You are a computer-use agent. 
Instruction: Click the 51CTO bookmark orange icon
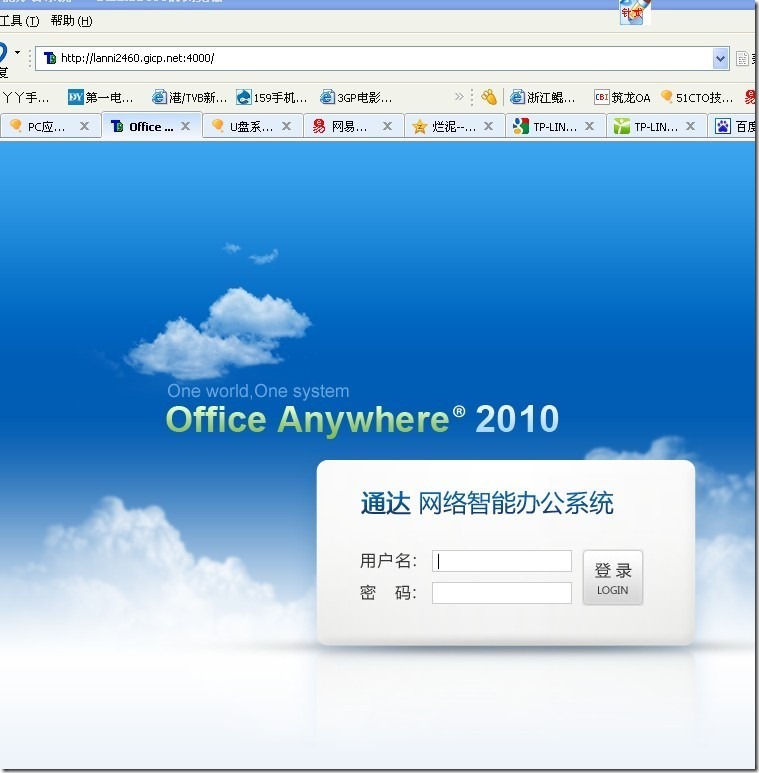click(667, 97)
